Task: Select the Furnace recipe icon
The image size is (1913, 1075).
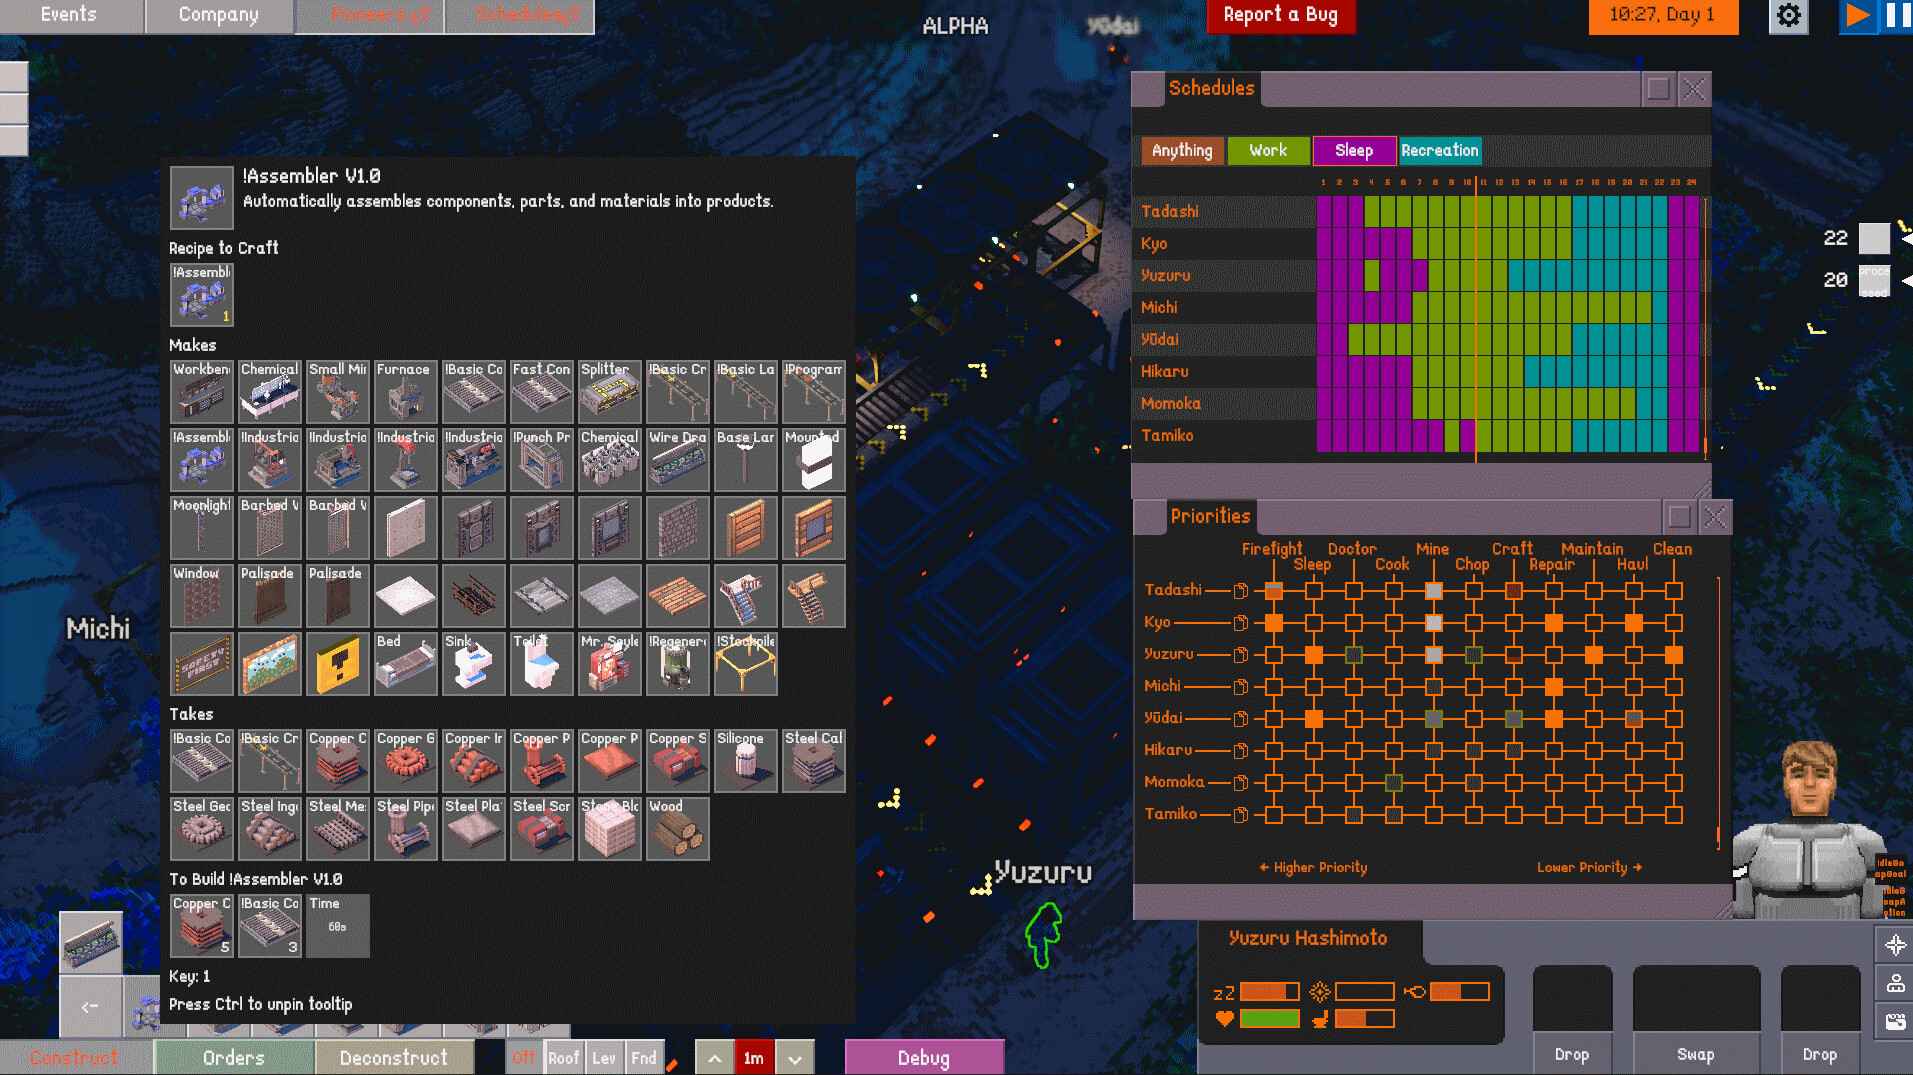Action: (405, 392)
